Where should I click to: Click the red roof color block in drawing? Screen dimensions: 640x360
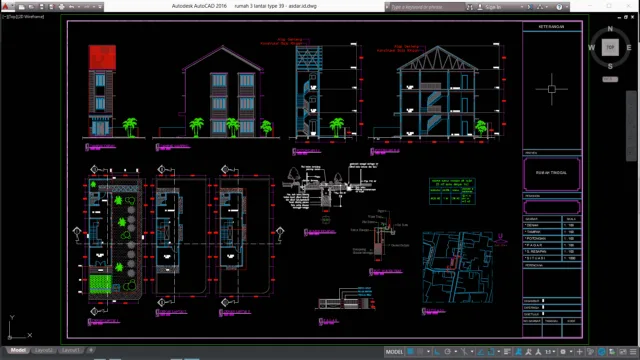pos(102,57)
